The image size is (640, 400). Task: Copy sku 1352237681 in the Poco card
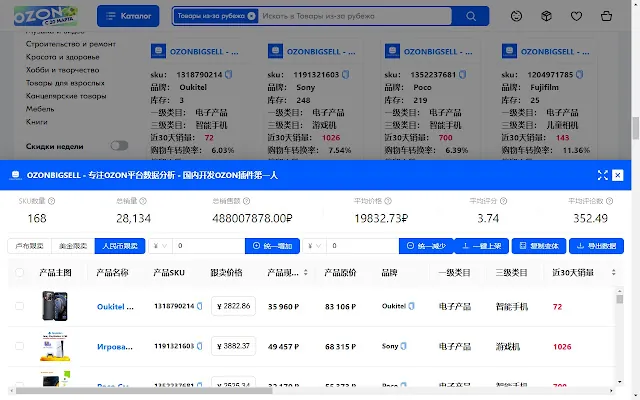[462, 74]
